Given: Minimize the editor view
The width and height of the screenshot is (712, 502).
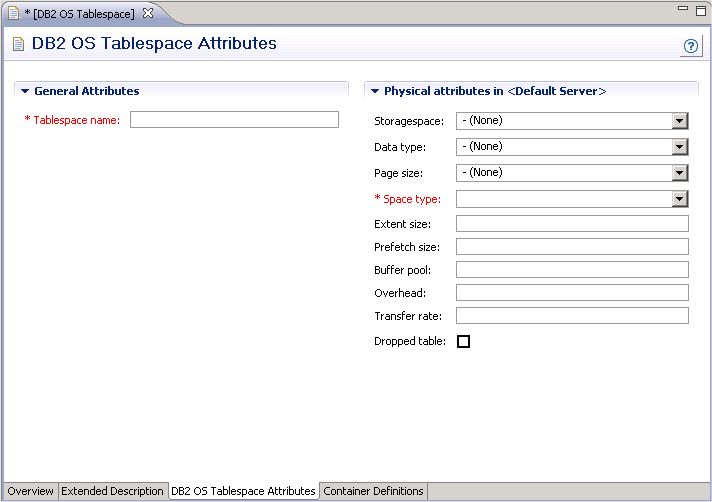Looking at the screenshot, I should pos(682,8).
